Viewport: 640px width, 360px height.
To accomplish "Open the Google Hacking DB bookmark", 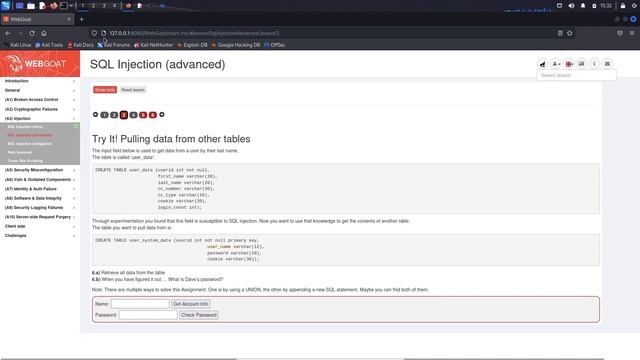I will coord(236,45).
